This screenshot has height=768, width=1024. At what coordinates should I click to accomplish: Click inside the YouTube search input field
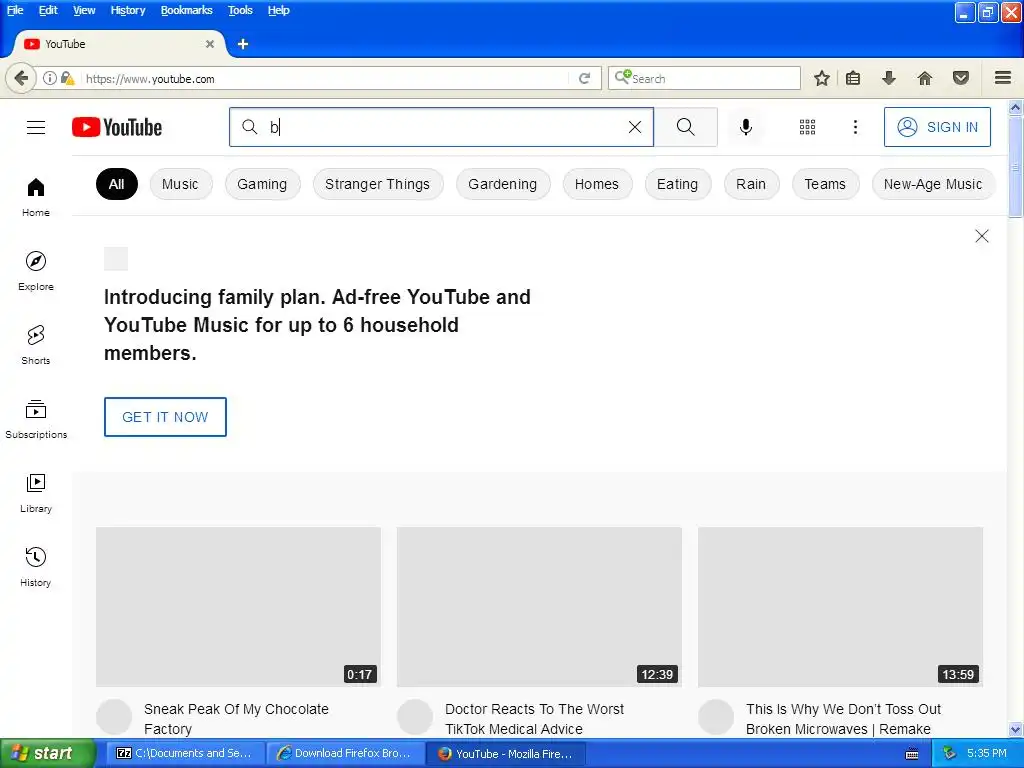tap(441, 127)
